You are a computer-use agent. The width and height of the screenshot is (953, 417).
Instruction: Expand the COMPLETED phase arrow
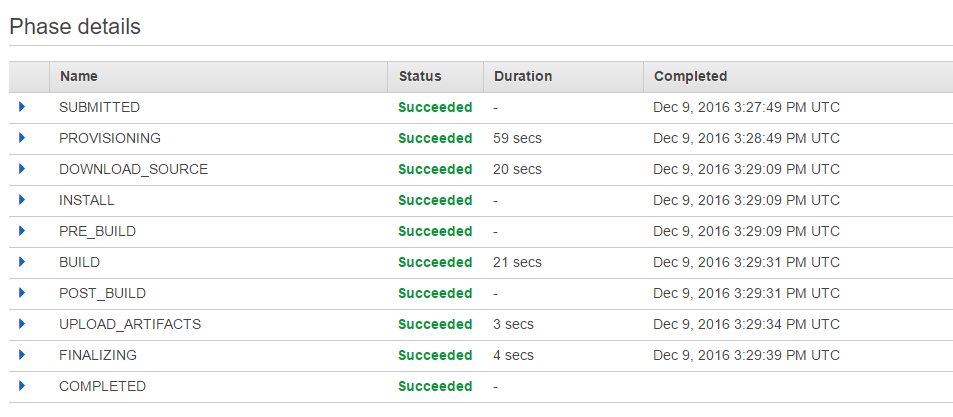click(x=22, y=386)
